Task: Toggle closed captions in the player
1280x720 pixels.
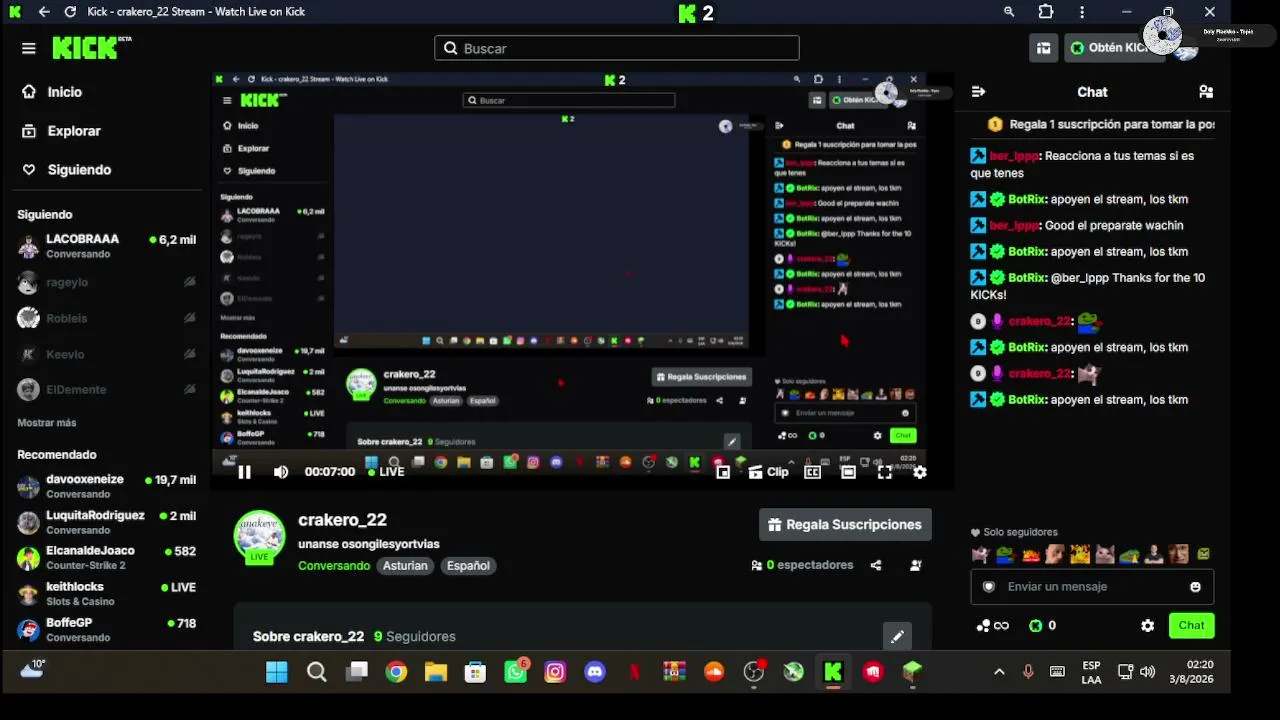Action: tap(813, 472)
